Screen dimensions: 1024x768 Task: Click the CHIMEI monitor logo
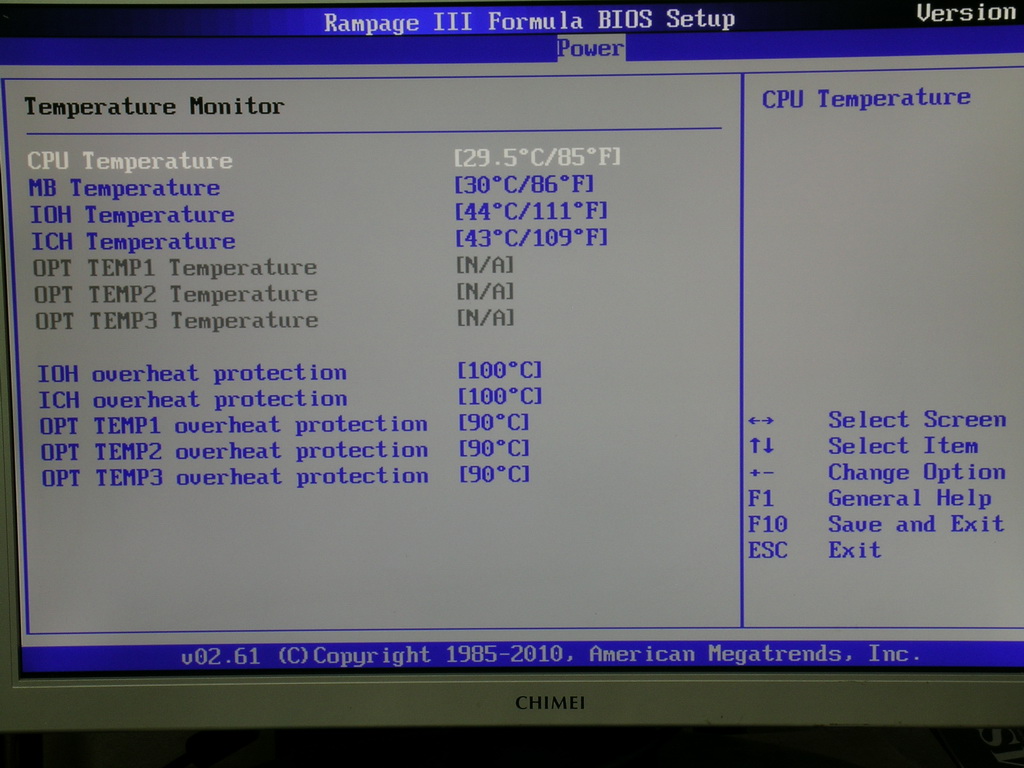tap(550, 703)
